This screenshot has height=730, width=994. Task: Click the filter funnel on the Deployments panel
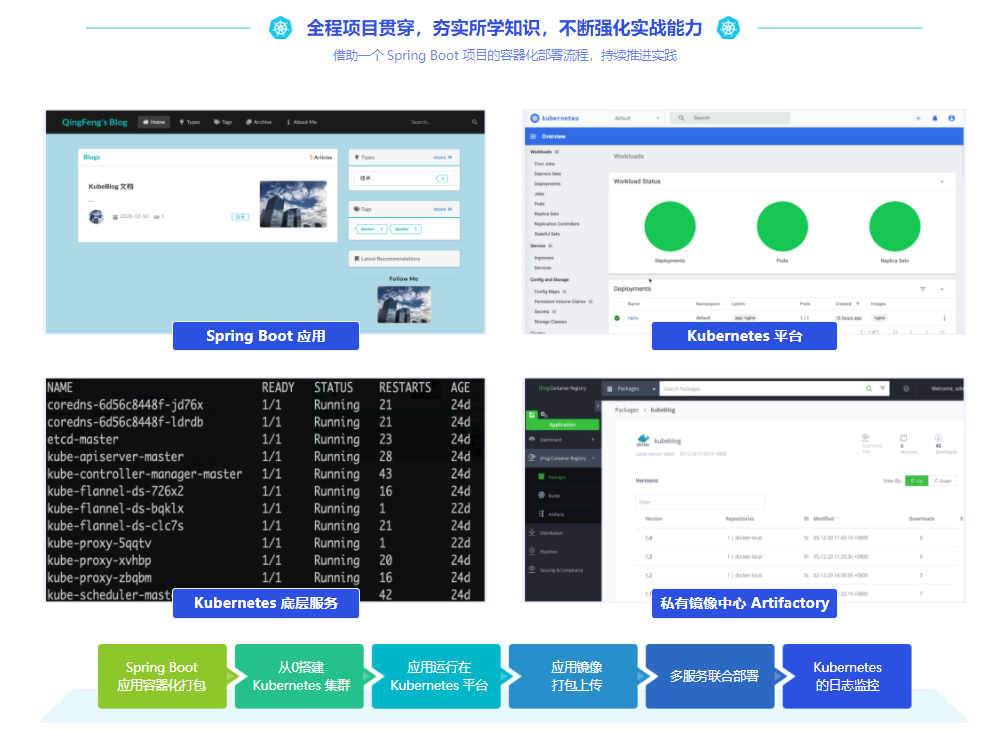pos(922,287)
